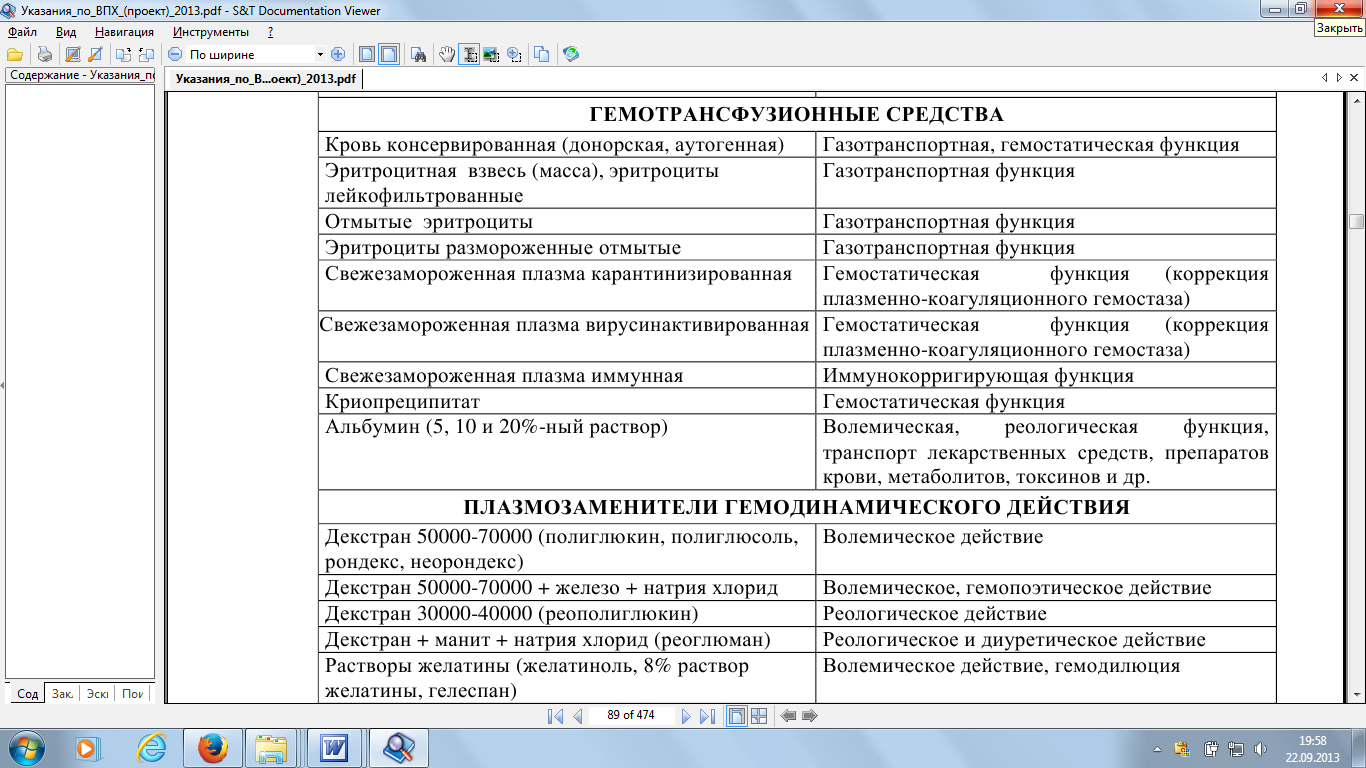Image resolution: width=1366 pixels, height=768 pixels.
Task: Click the '89 of 474' page number field
Action: click(631, 715)
